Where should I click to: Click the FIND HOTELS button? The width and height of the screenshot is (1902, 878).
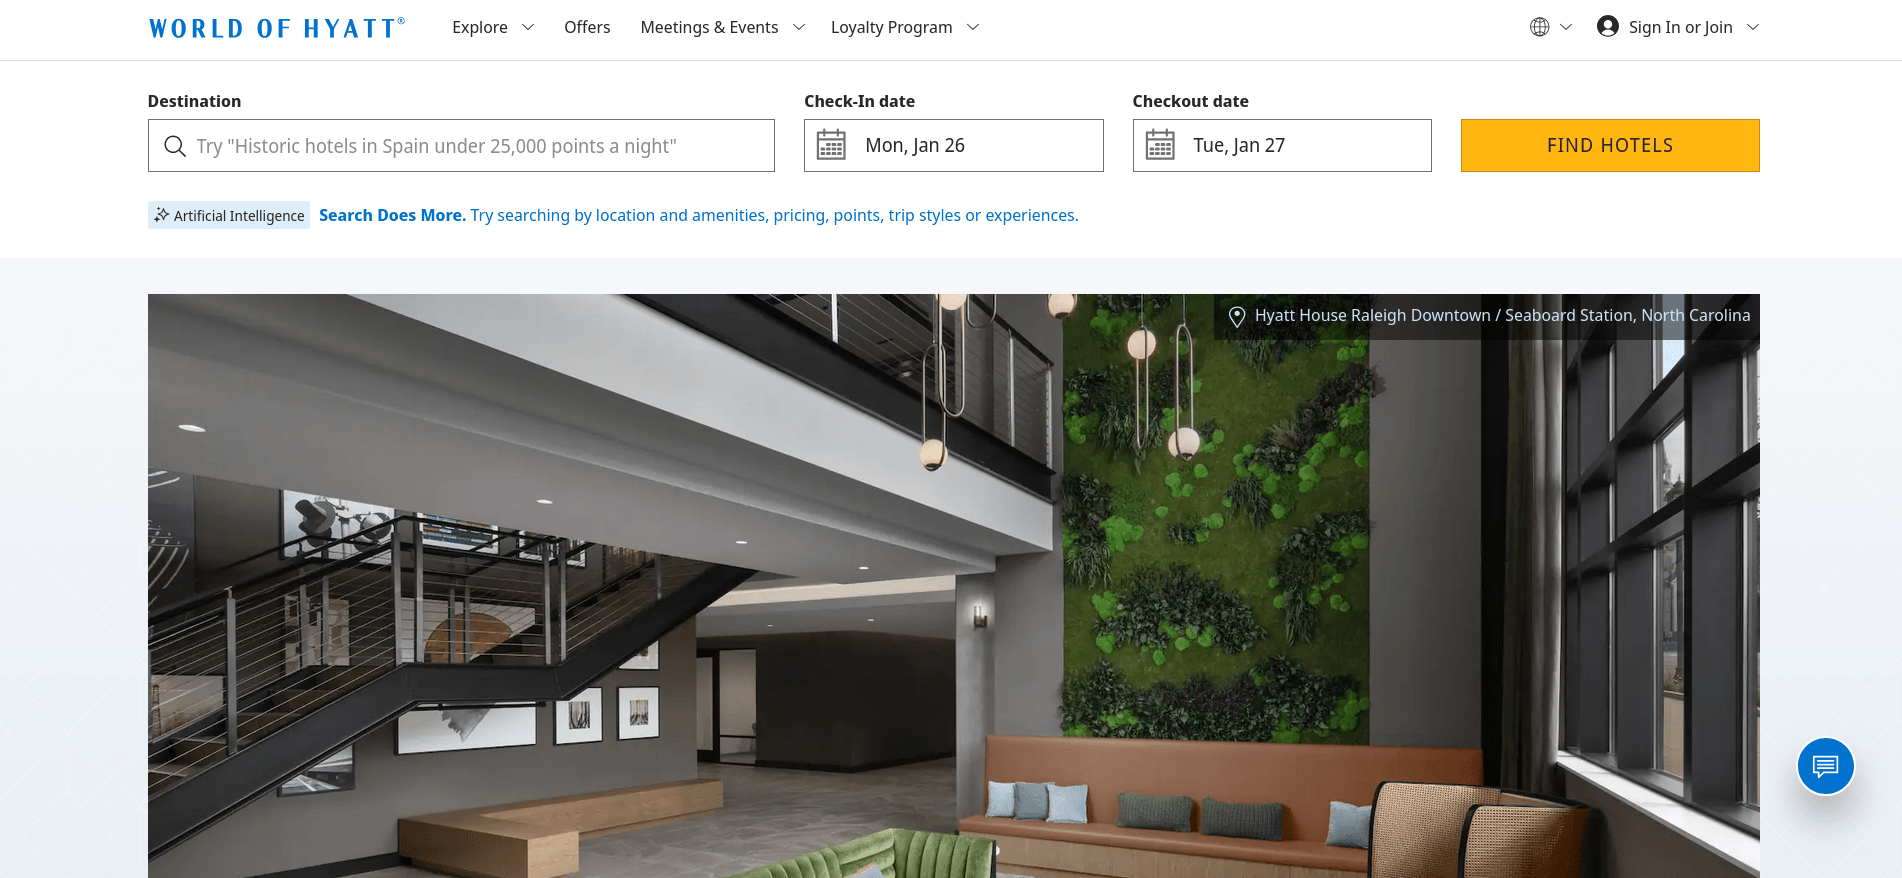[1610, 145]
